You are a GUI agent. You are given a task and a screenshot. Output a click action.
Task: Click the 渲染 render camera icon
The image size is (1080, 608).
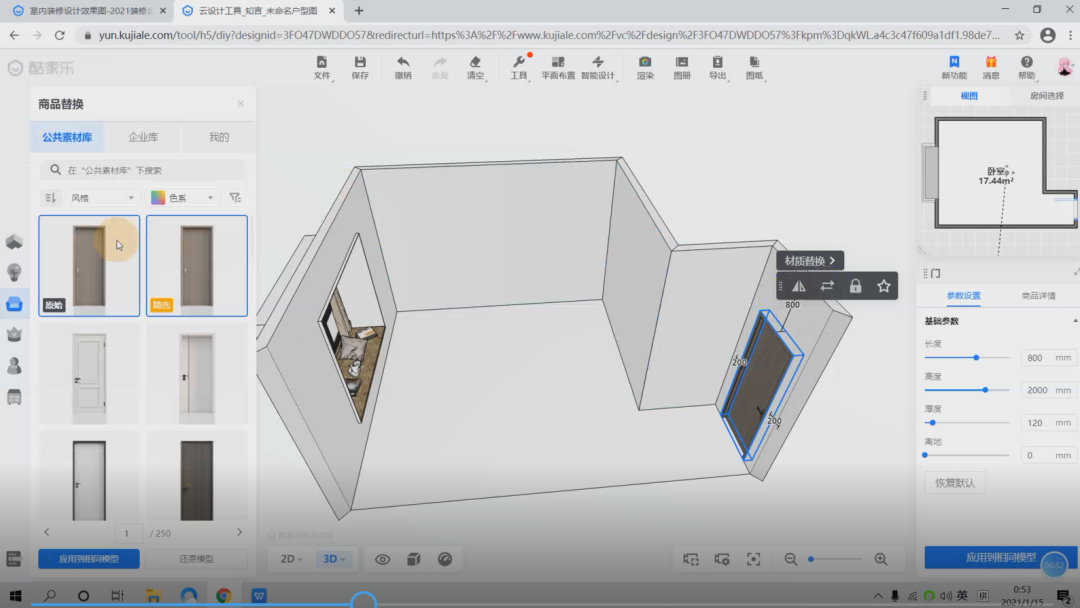point(645,67)
